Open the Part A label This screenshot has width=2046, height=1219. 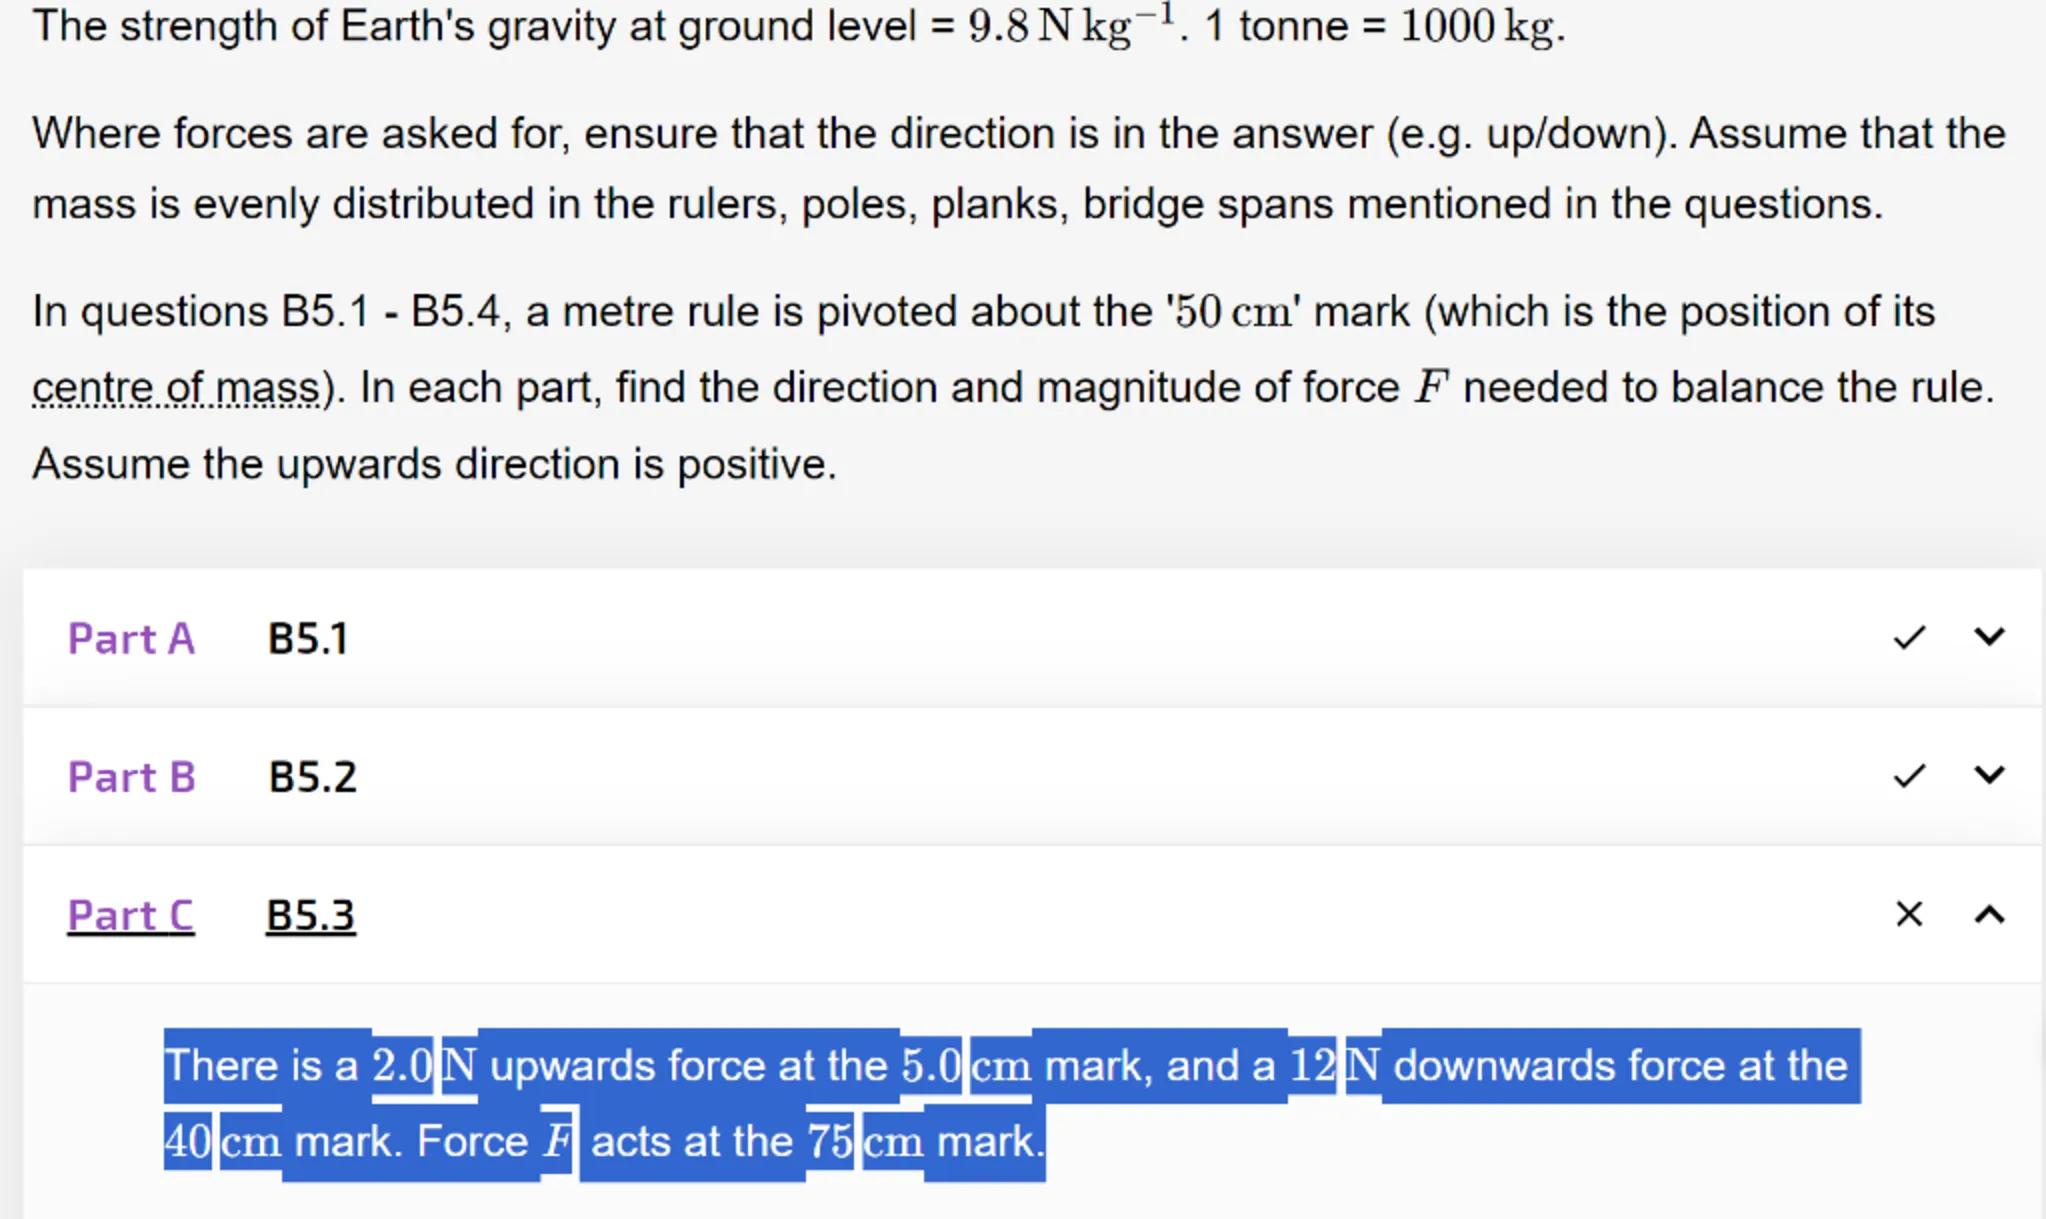click(131, 639)
